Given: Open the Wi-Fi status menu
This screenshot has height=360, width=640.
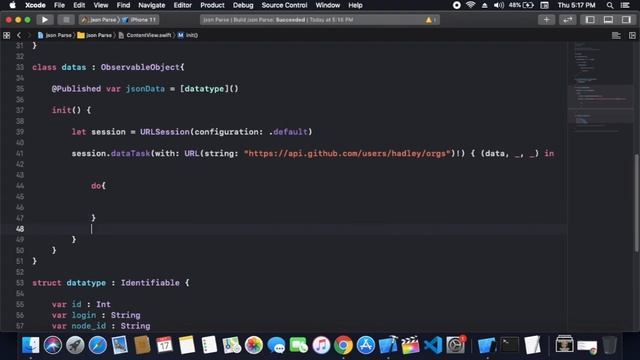Looking at the screenshot, I should (x=471, y=5).
